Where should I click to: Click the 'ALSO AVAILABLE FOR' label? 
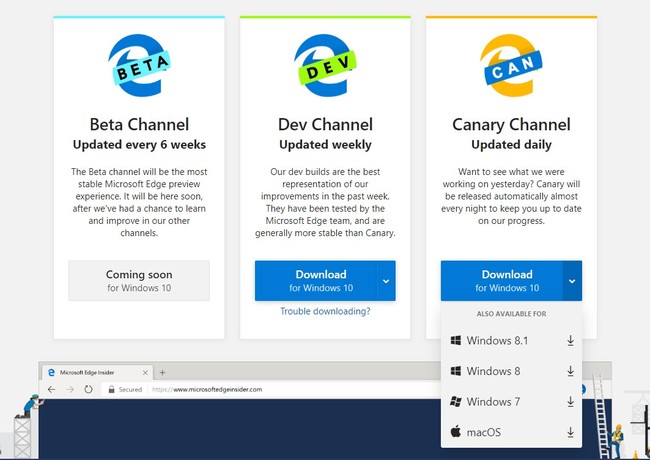(512, 314)
